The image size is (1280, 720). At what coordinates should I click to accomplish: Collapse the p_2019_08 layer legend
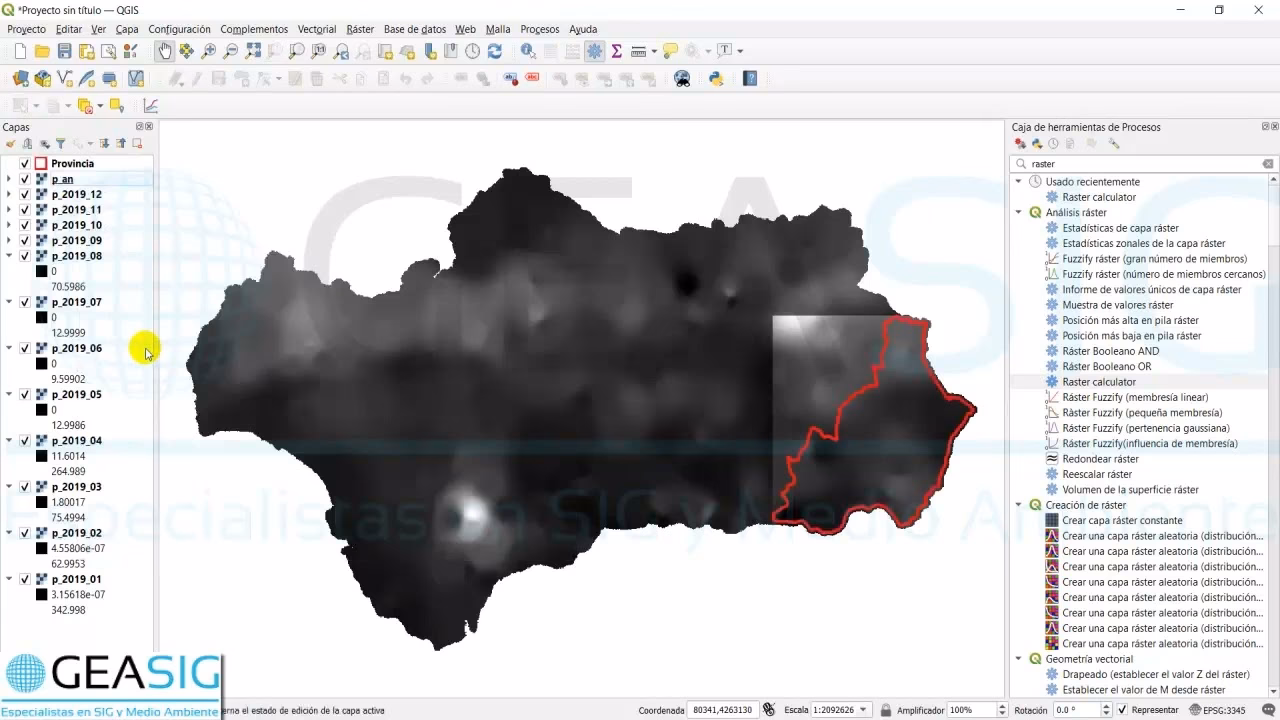point(9,255)
